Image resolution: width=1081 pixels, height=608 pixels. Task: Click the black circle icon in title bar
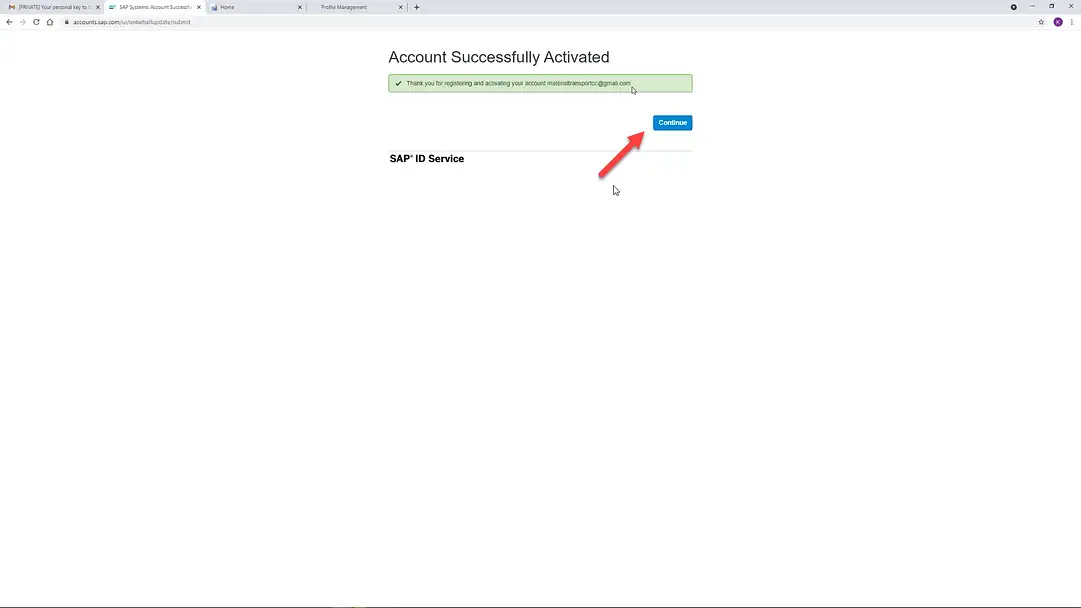(x=1013, y=7)
